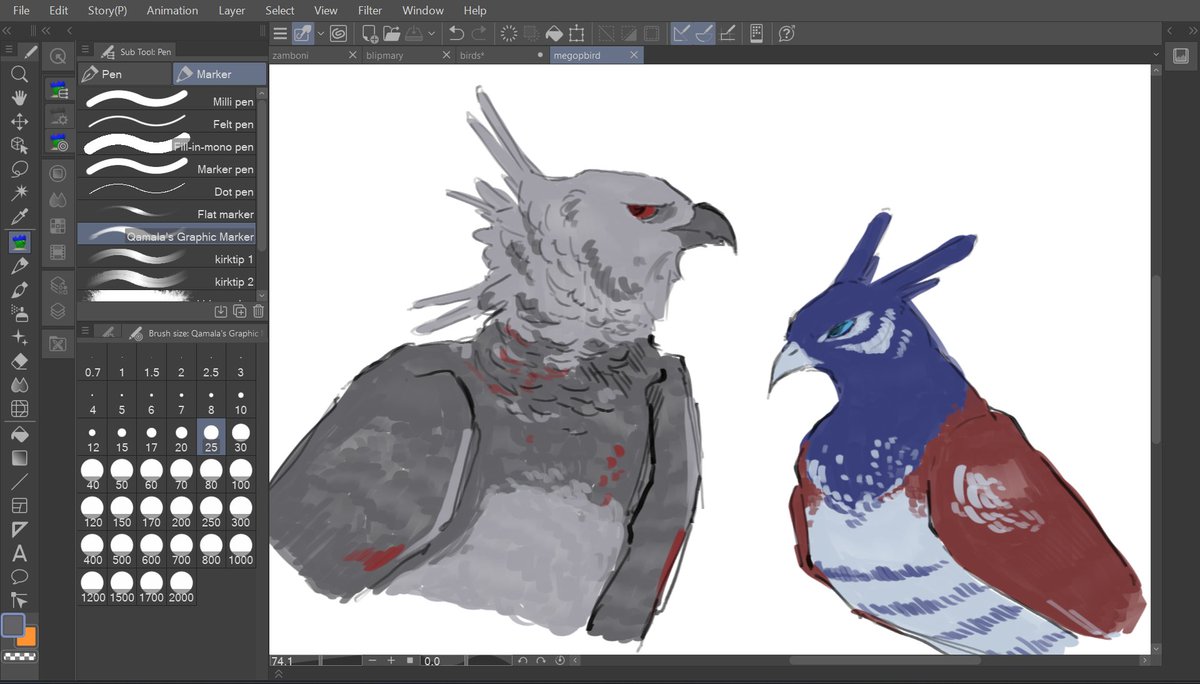Duplicate the sub tool icon
Image resolution: width=1200 pixels, height=684 pixels.
click(x=240, y=311)
